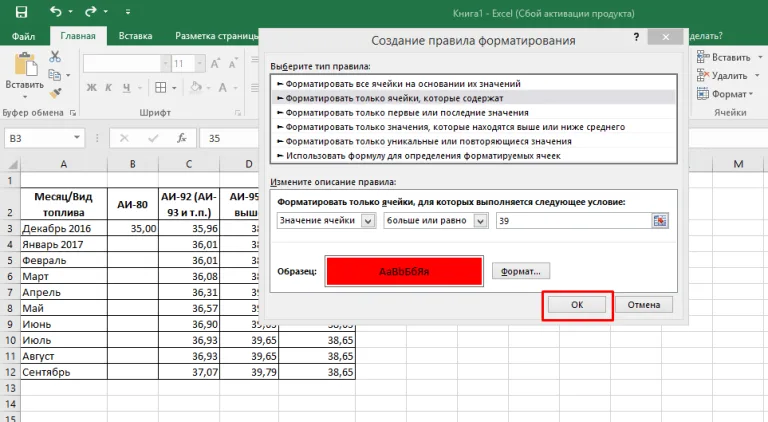The width and height of the screenshot is (768, 422).
Task: Choose rule 'Использовать формулу для определения форматируемых ячеек'
Action: pos(474,156)
